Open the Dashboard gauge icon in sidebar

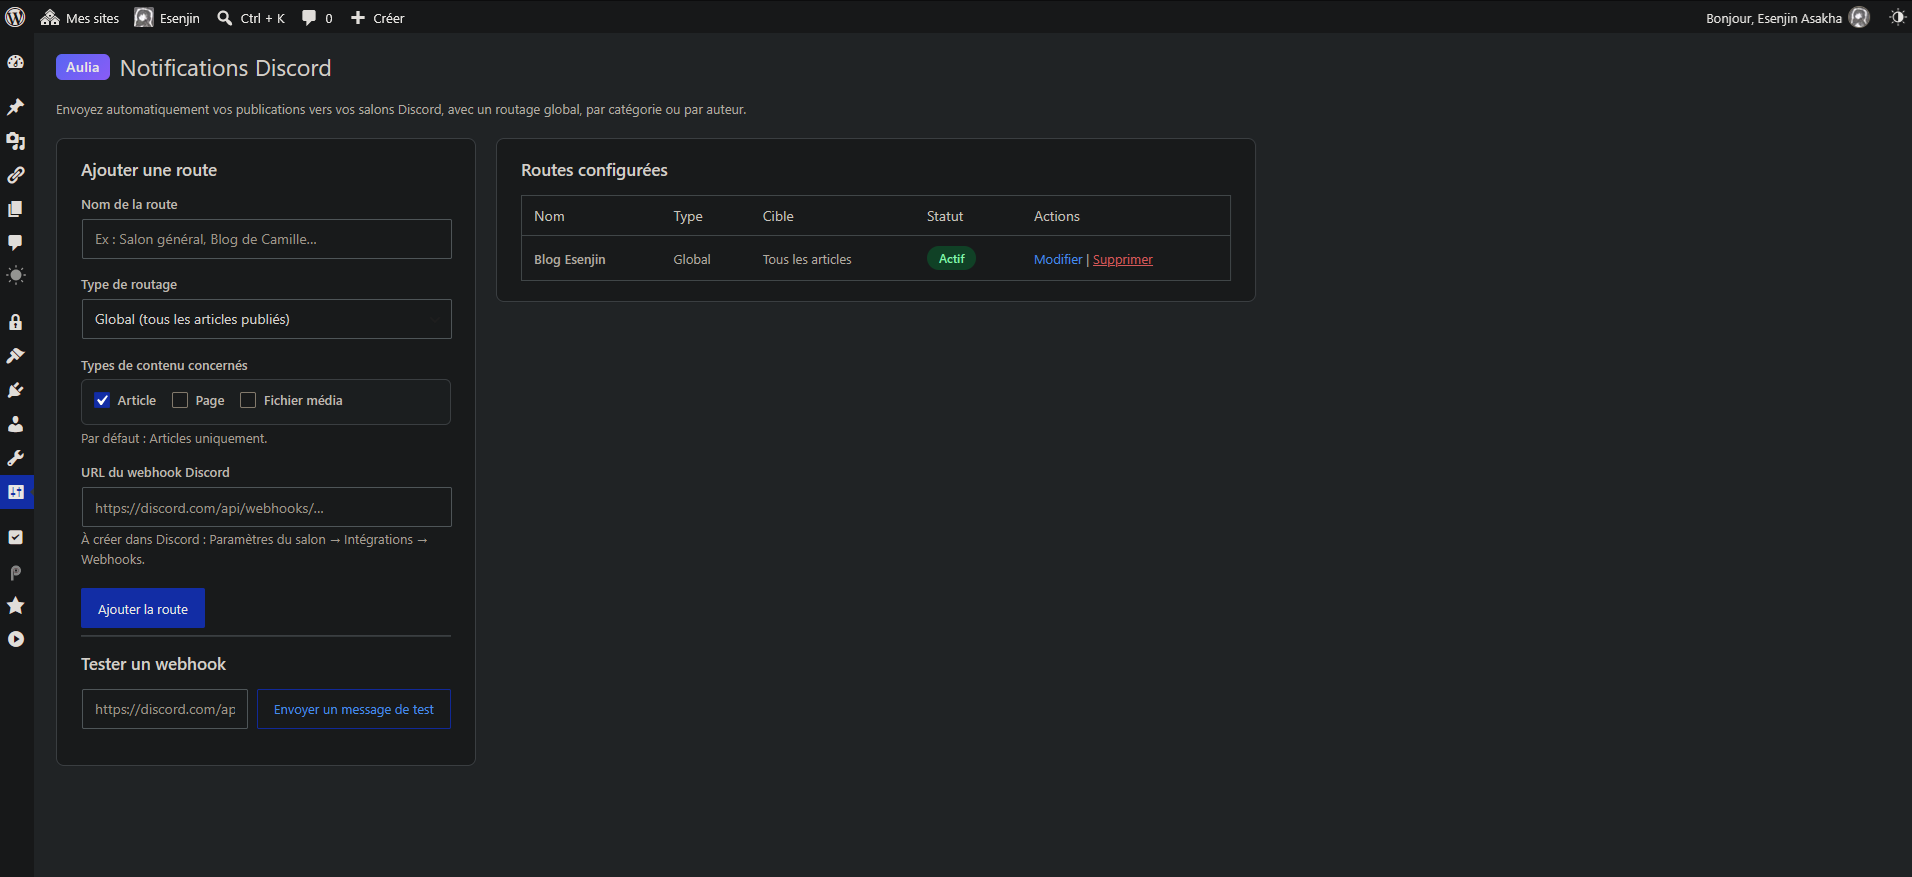pos(16,62)
